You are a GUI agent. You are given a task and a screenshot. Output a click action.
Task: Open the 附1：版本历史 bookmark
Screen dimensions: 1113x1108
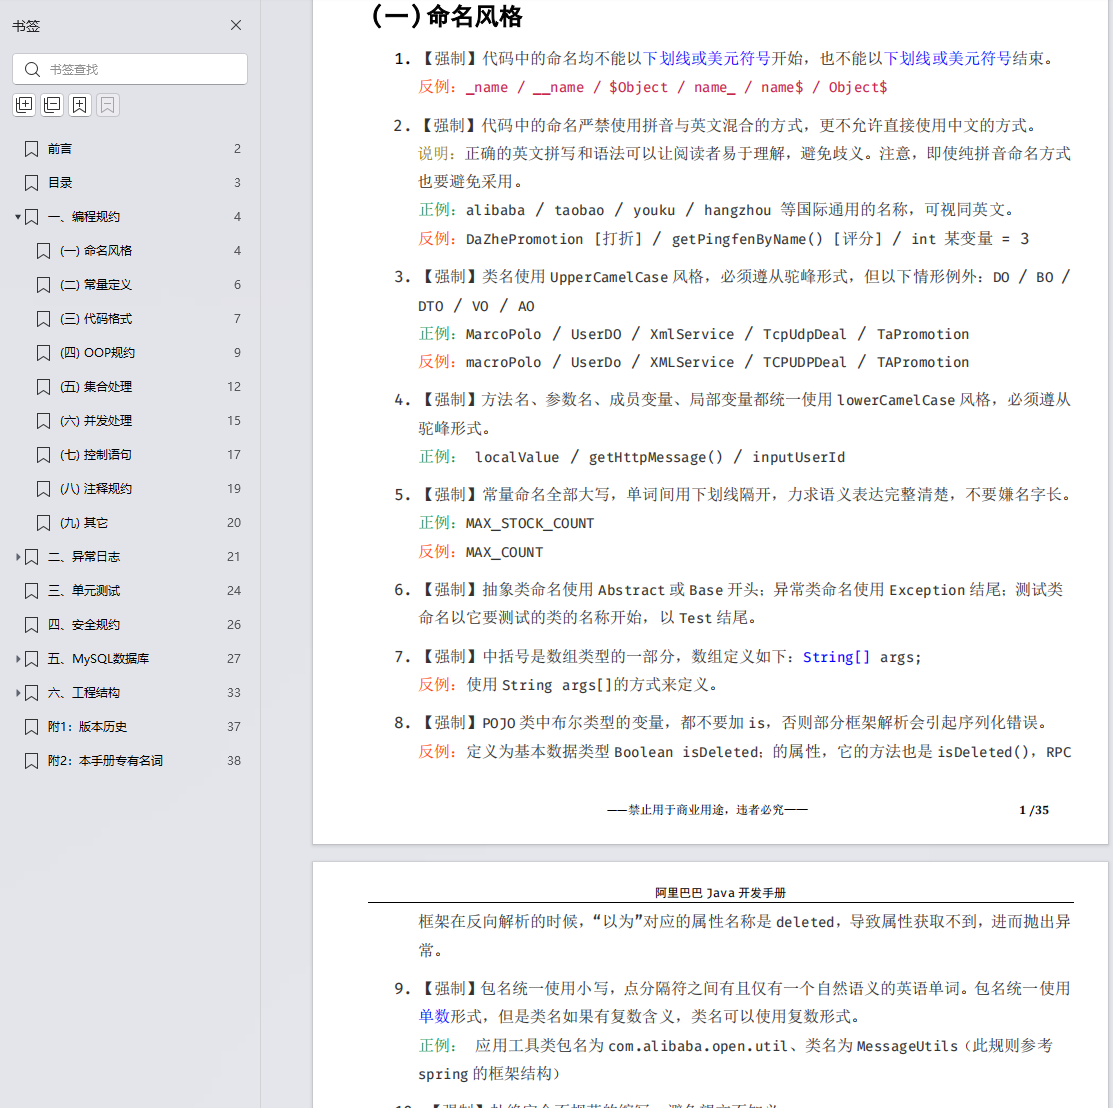click(x=84, y=726)
